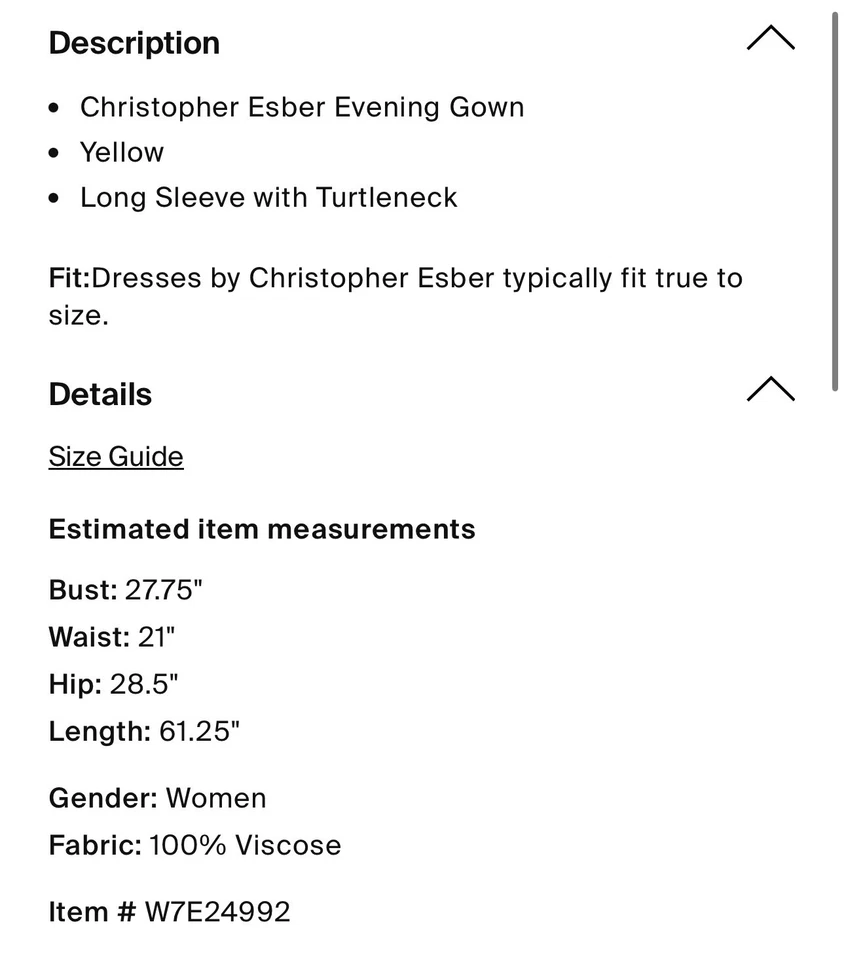Click the vertical page scrollbar
844x960 pixels.
coord(835,200)
